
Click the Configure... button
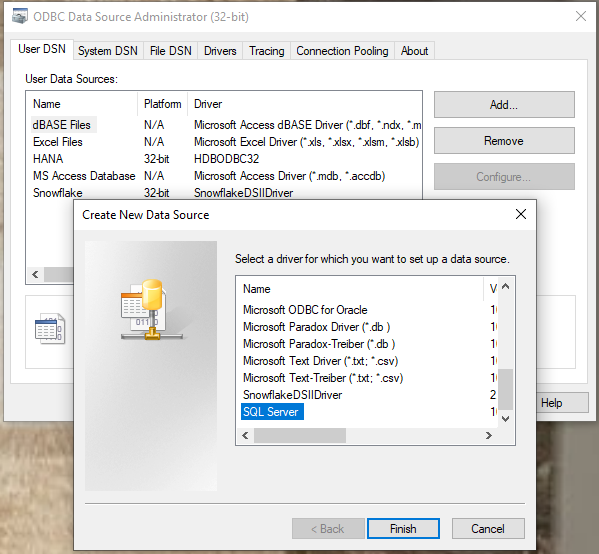504,177
